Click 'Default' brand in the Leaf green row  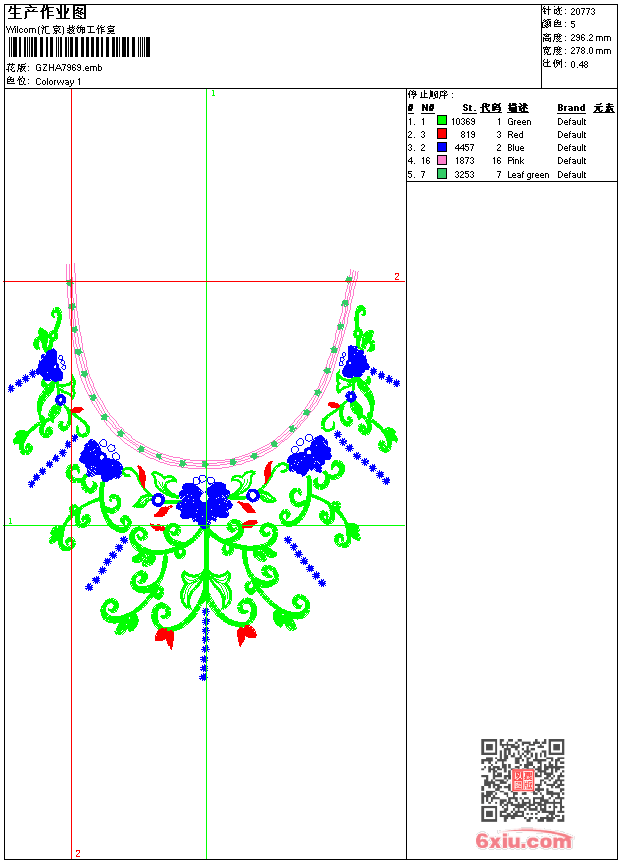click(572, 175)
